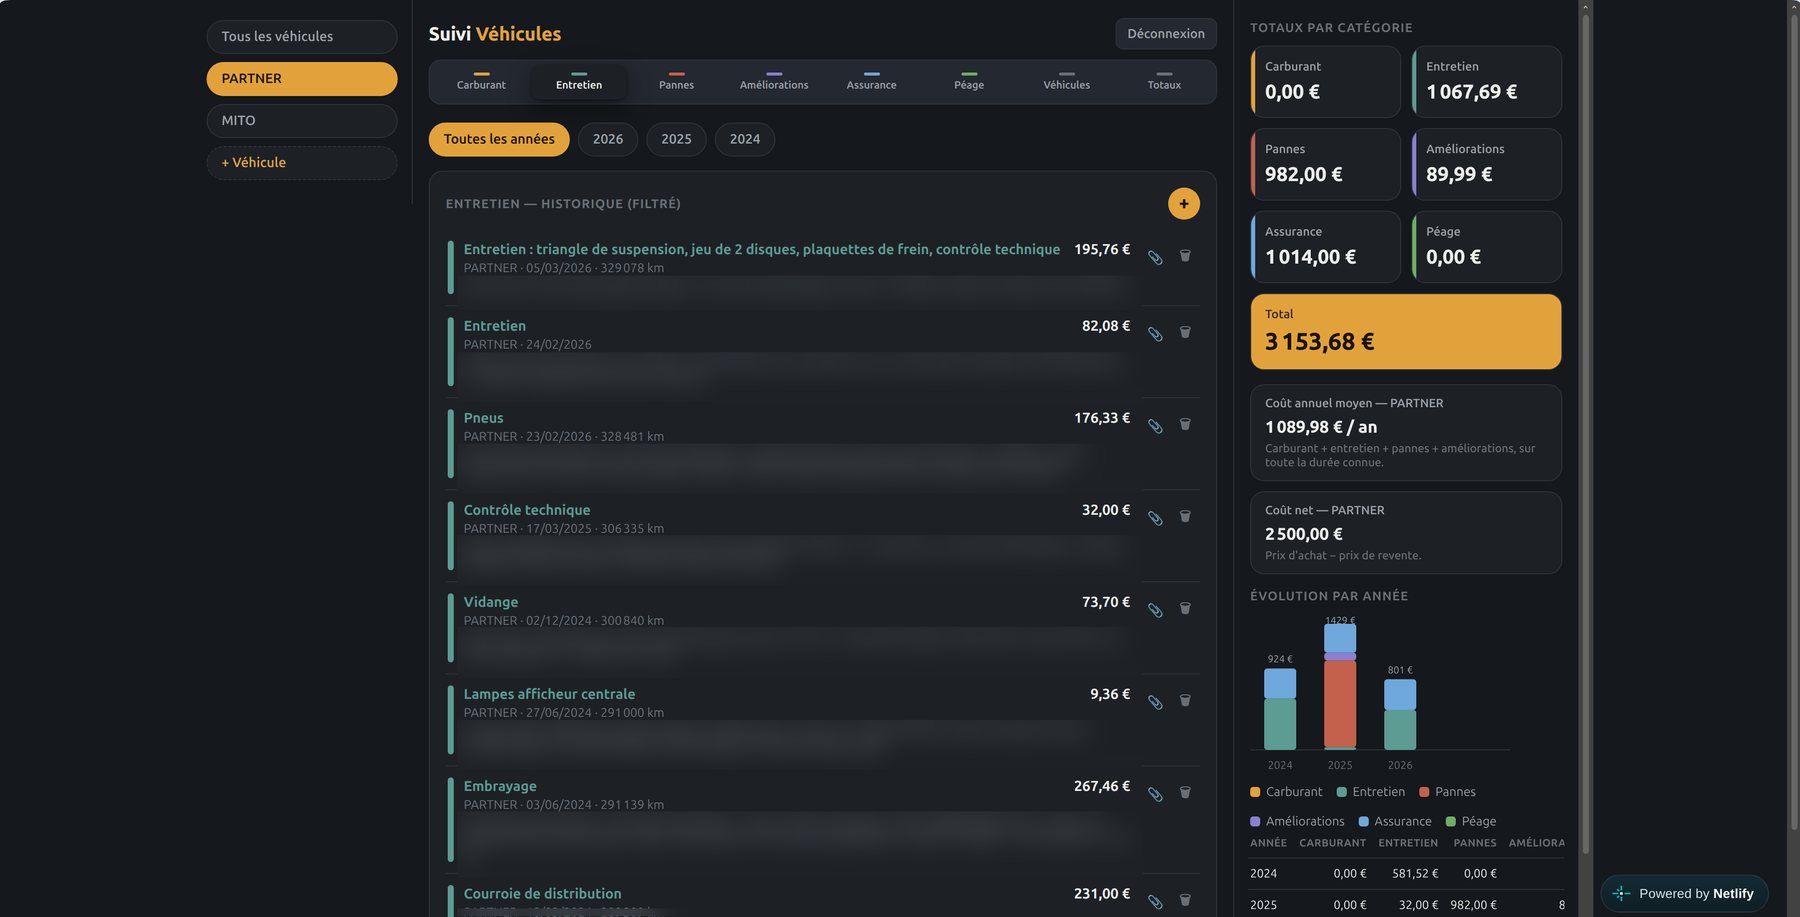This screenshot has height=917, width=1800.
Task: Delete the Pneus entry with its trash icon
Action: (1185, 424)
